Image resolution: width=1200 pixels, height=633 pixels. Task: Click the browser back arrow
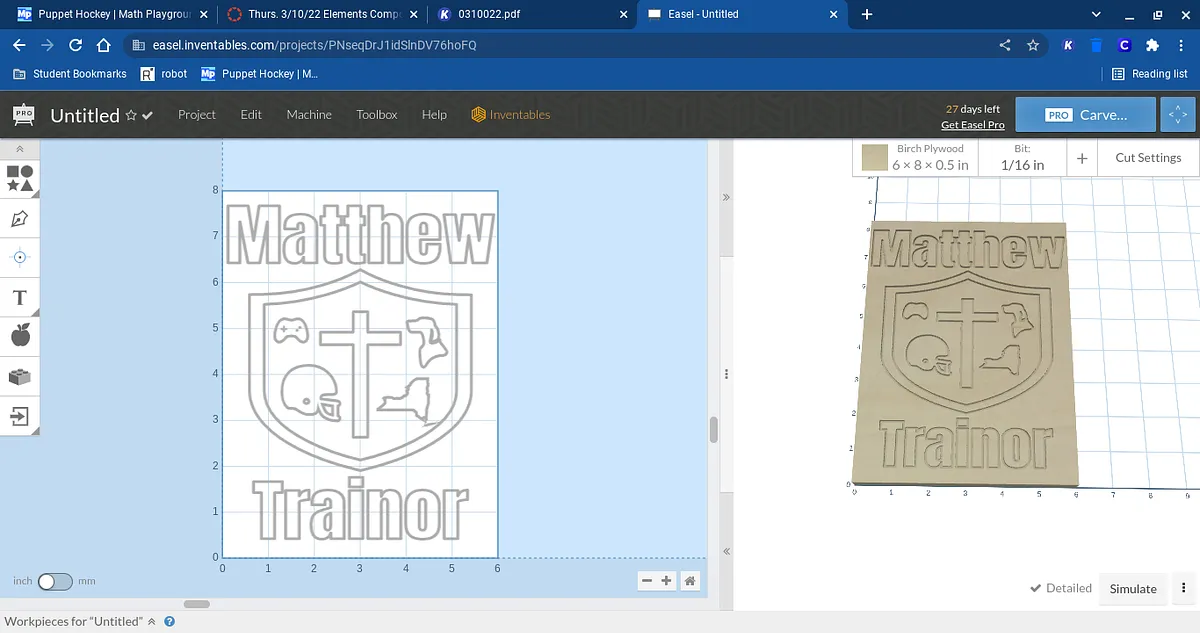pyautogui.click(x=19, y=45)
